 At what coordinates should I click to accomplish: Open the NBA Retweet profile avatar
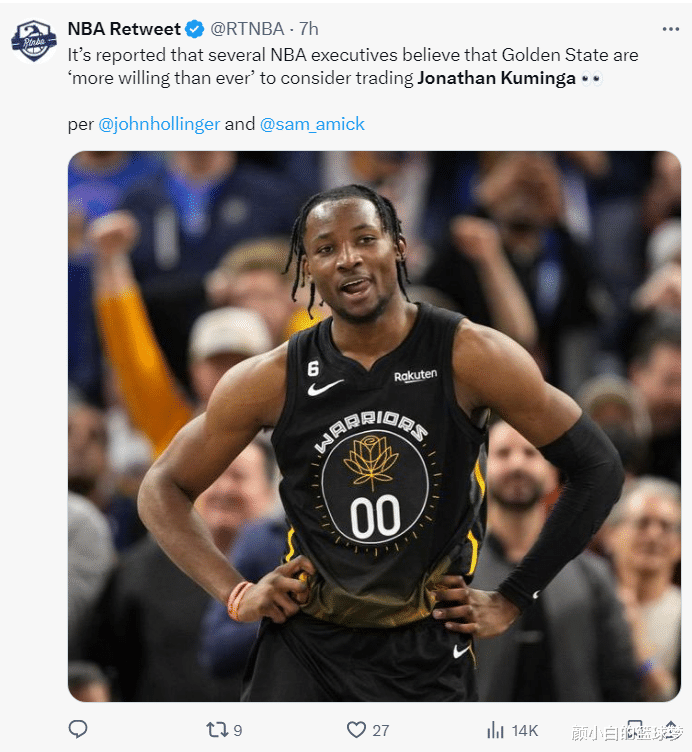click(x=34, y=41)
